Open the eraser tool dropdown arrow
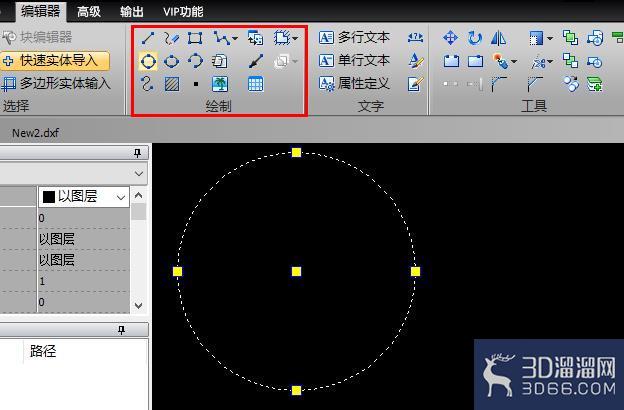 pyautogui.click(x=514, y=62)
